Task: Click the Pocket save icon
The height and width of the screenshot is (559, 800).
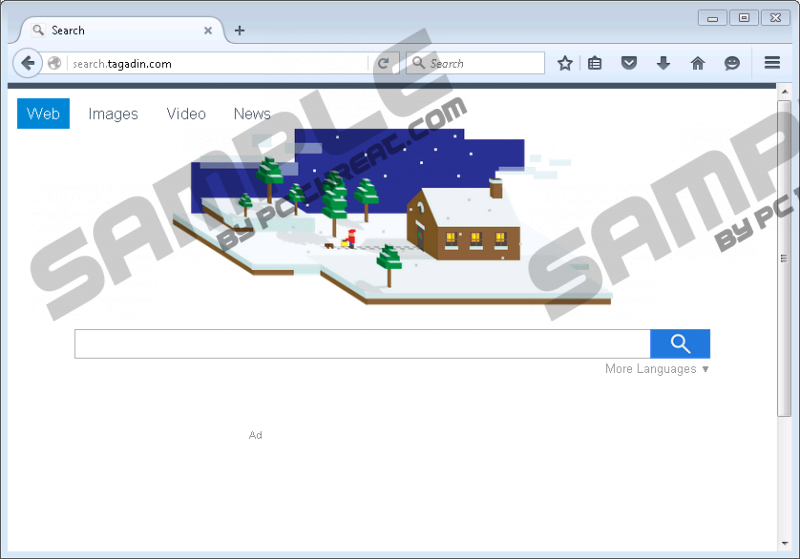Action: (x=629, y=63)
